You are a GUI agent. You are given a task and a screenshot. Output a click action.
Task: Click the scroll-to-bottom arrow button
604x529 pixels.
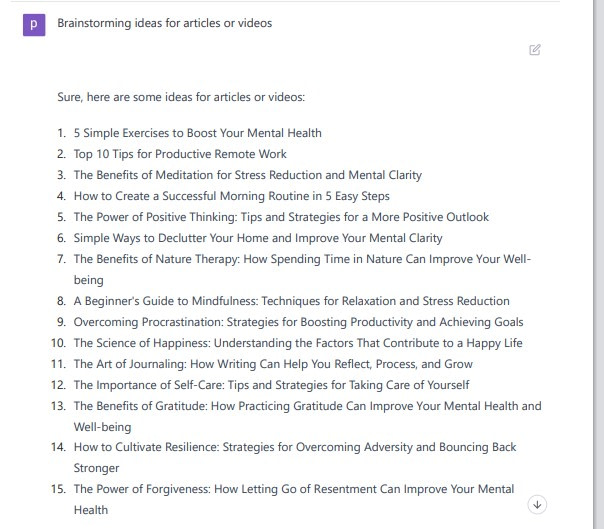(537, 504)
